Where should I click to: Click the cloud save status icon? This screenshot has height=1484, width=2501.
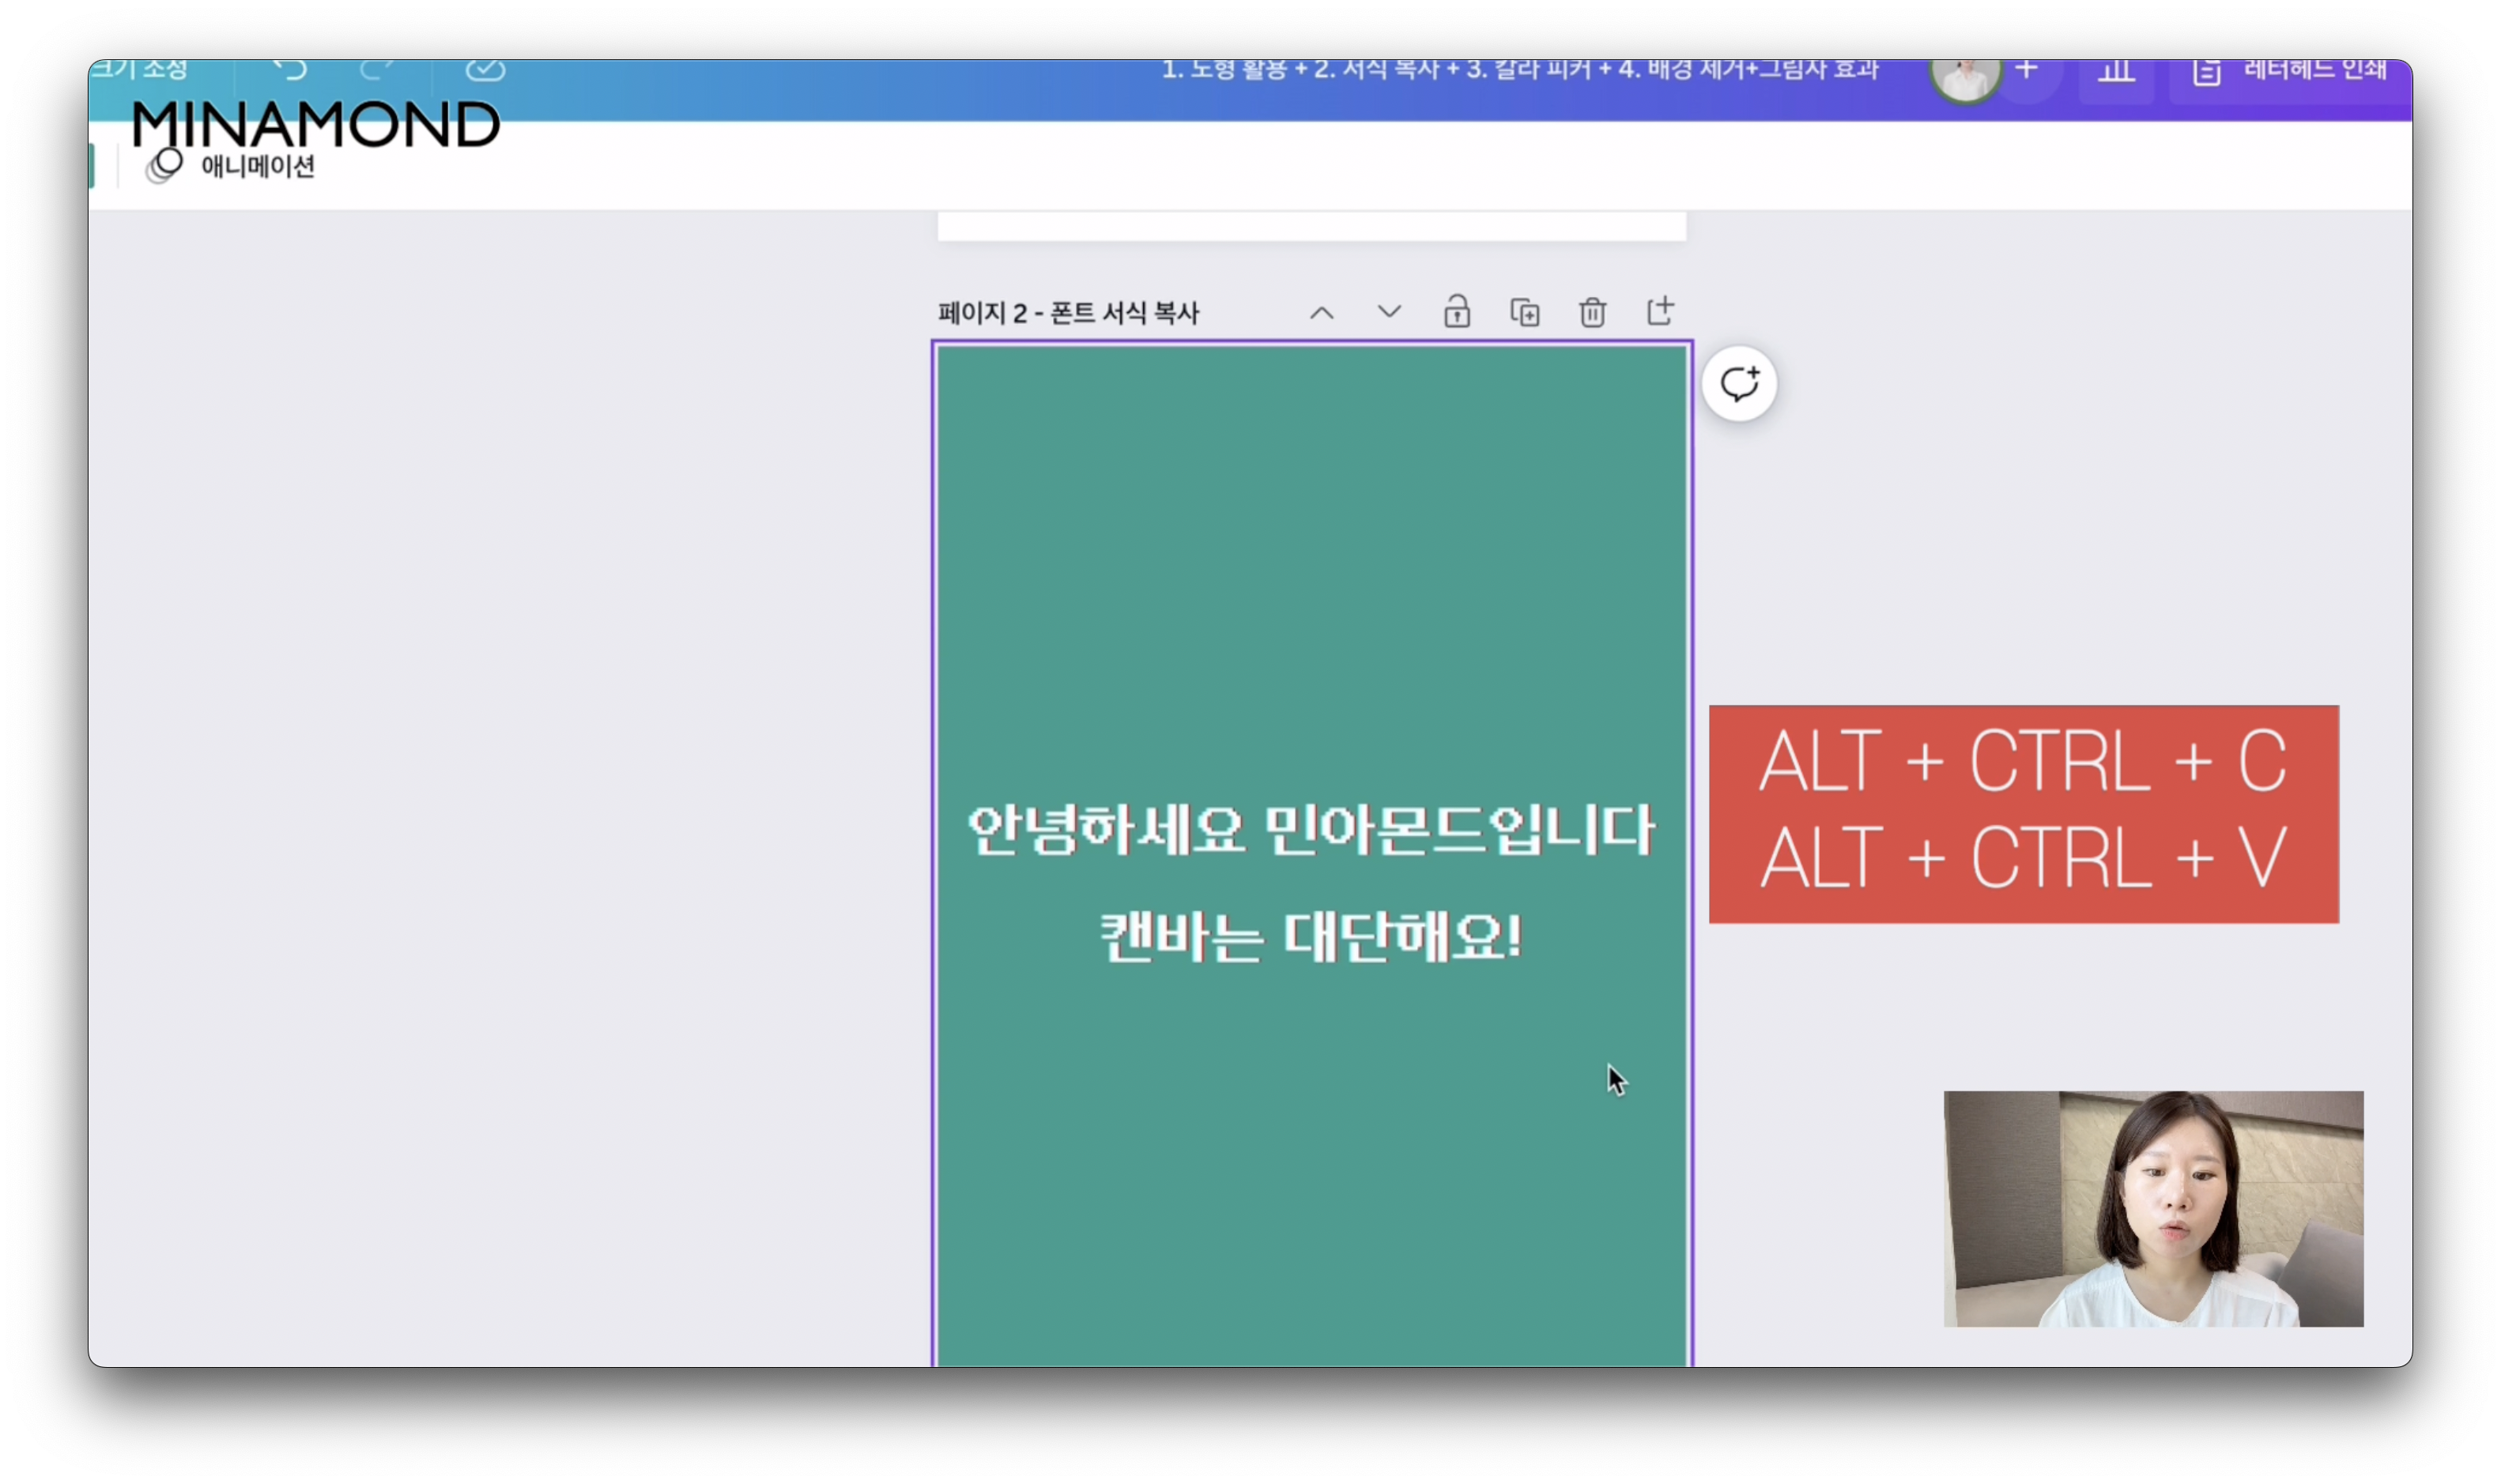(485, 70)
